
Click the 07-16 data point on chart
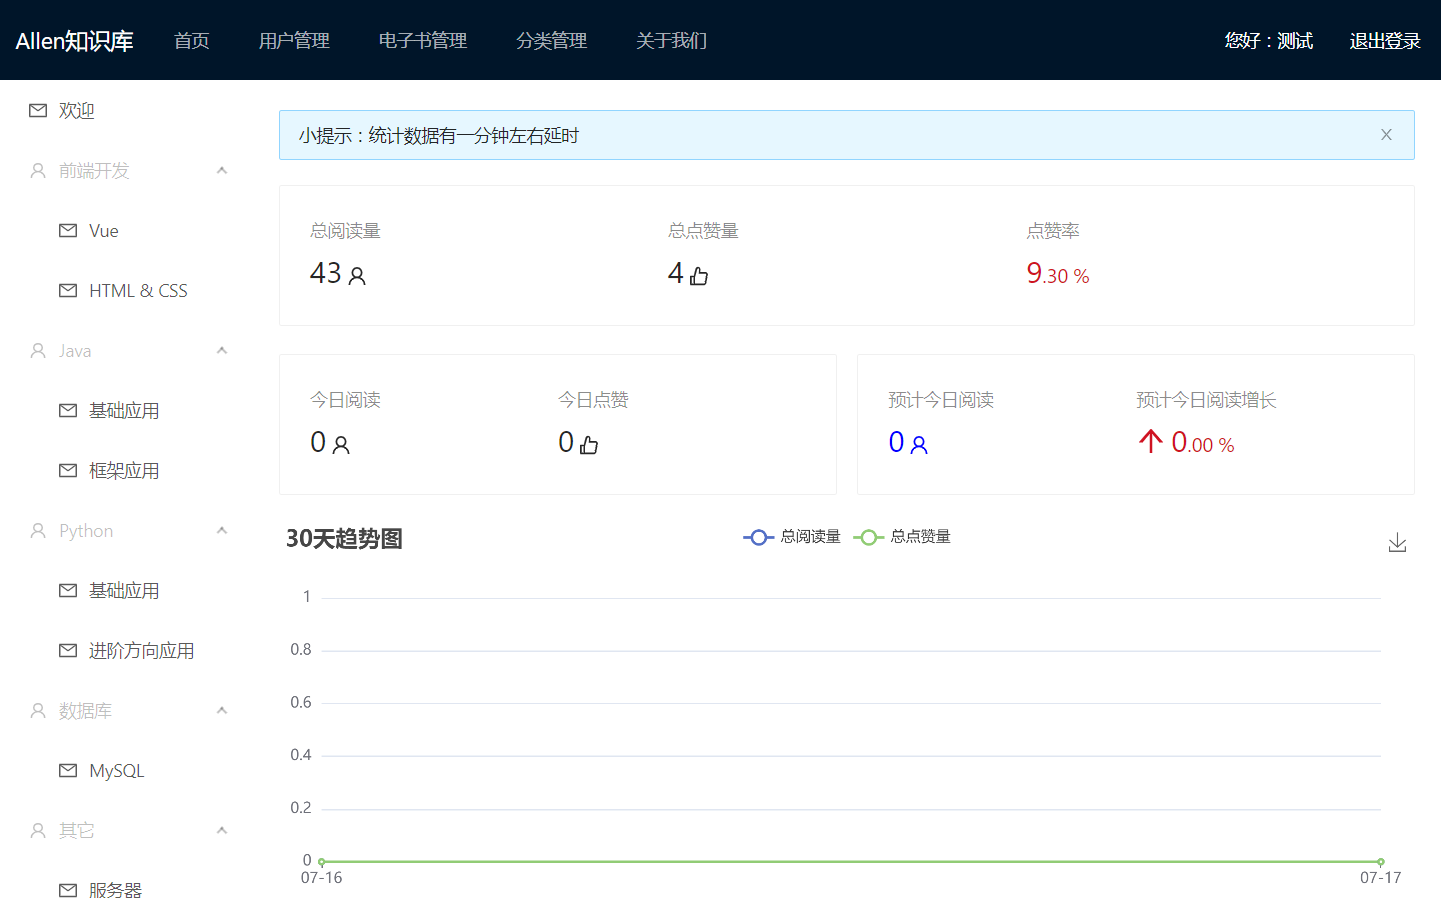pos(322,862)
